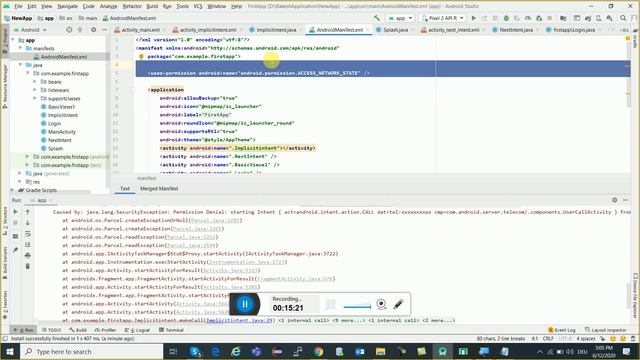Open AVD Manager icon in toolbar
The height and width of the screenshot is (360, 640).
pos(599,18)
